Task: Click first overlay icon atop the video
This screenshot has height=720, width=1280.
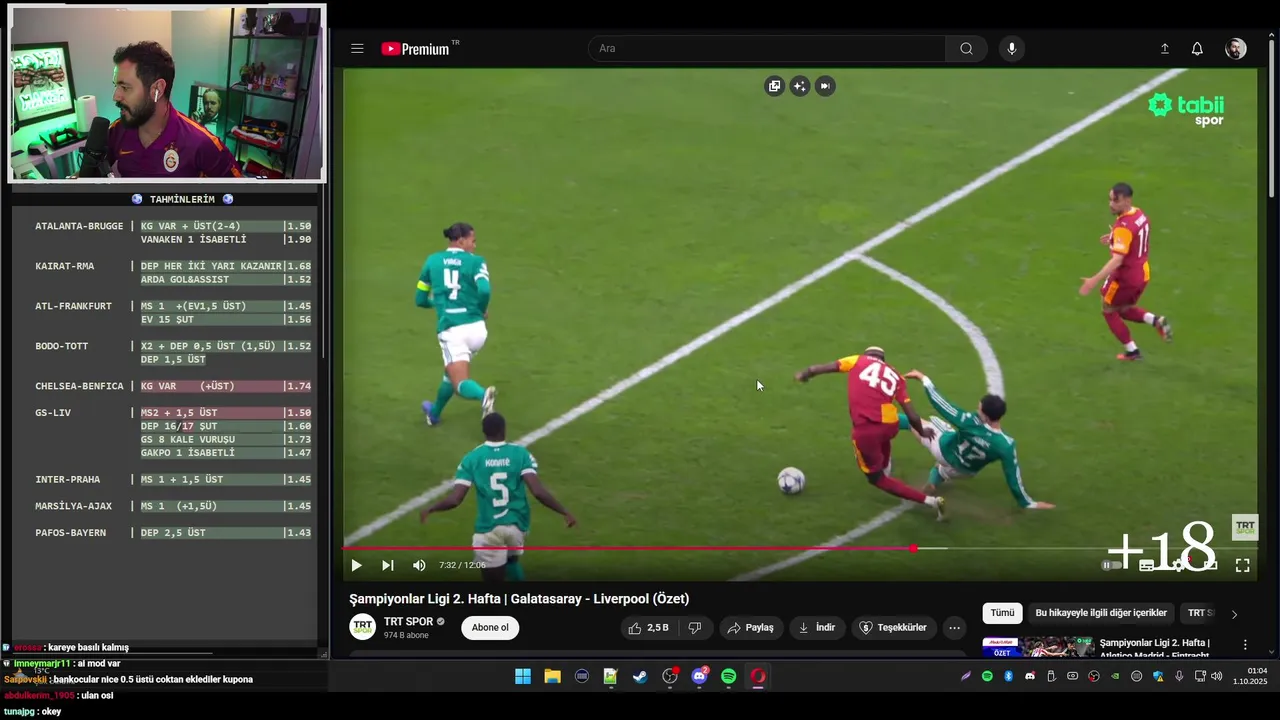Action: (774, 86)
